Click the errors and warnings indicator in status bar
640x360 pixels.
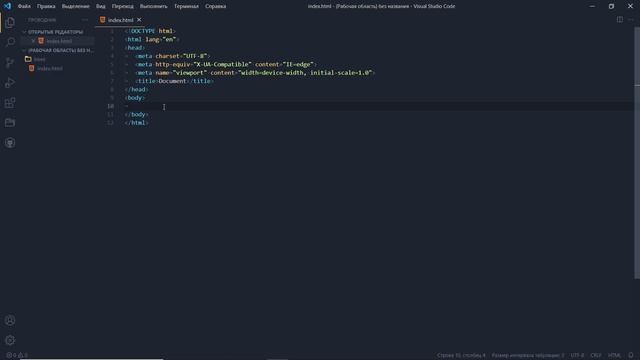pyautogui.click(x=17, y=355)
